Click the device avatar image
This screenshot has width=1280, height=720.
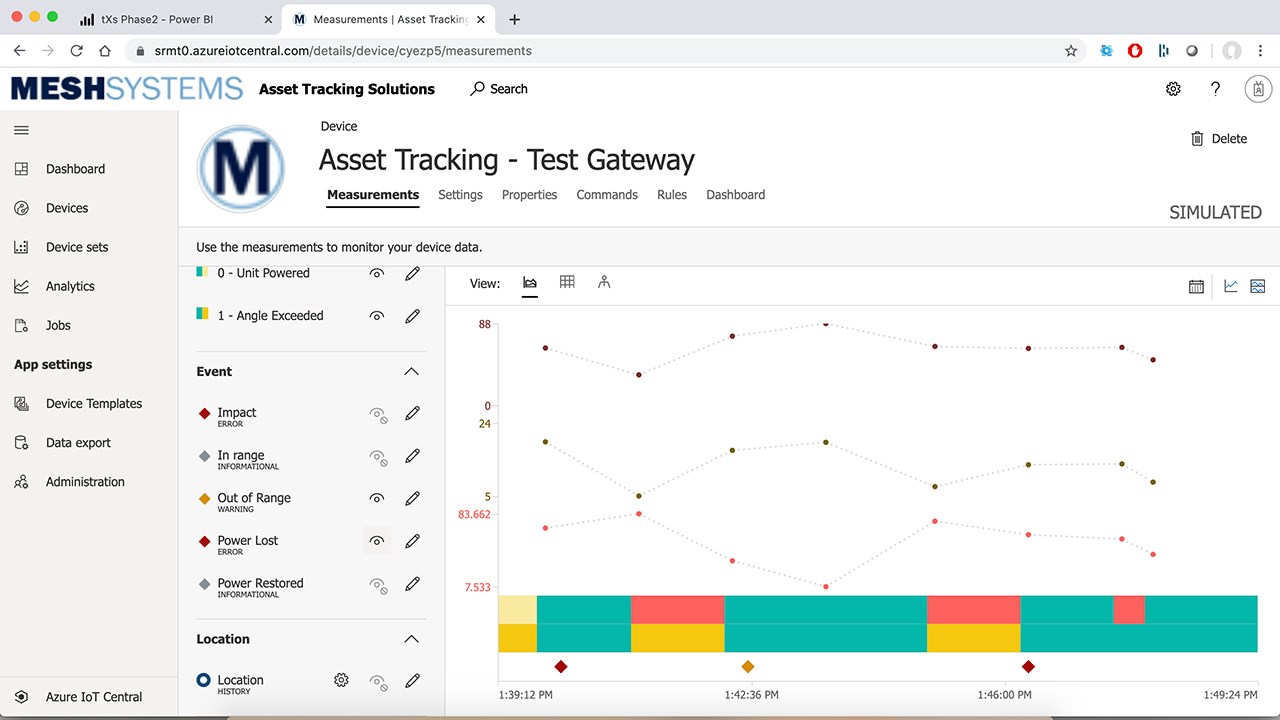click(x=241, y=169)
